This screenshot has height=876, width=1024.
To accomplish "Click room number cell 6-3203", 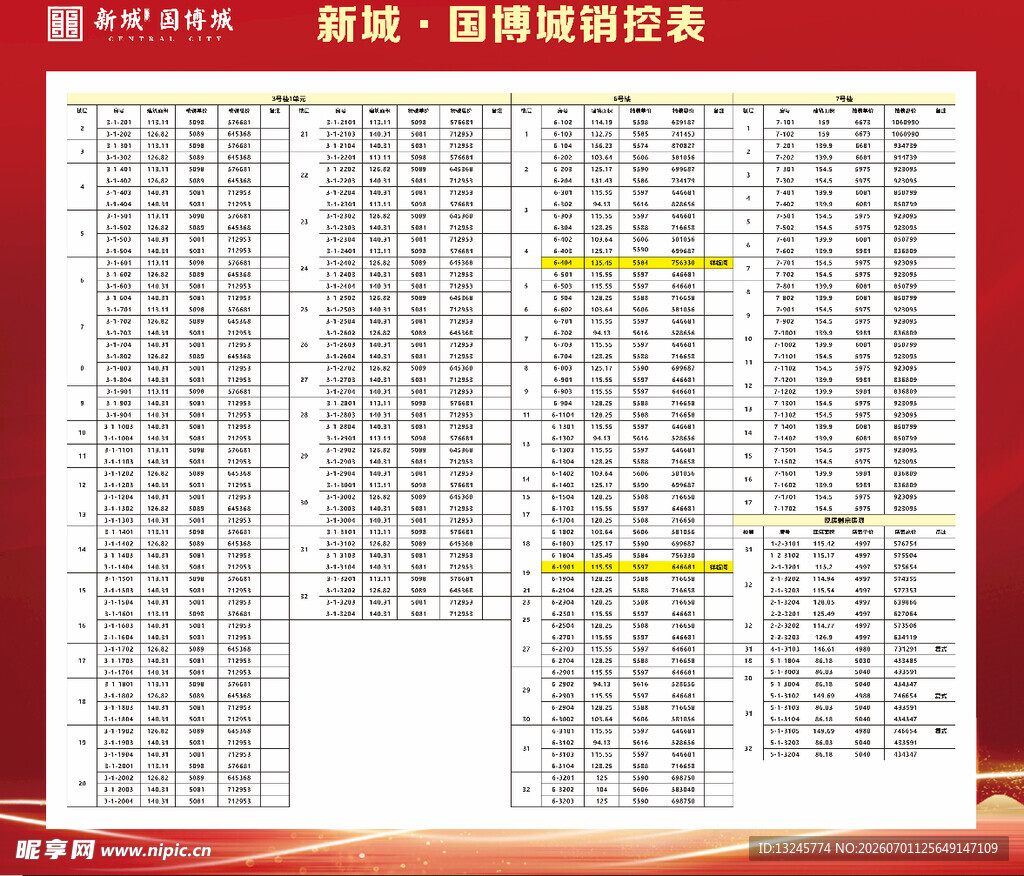I will 563,801.
